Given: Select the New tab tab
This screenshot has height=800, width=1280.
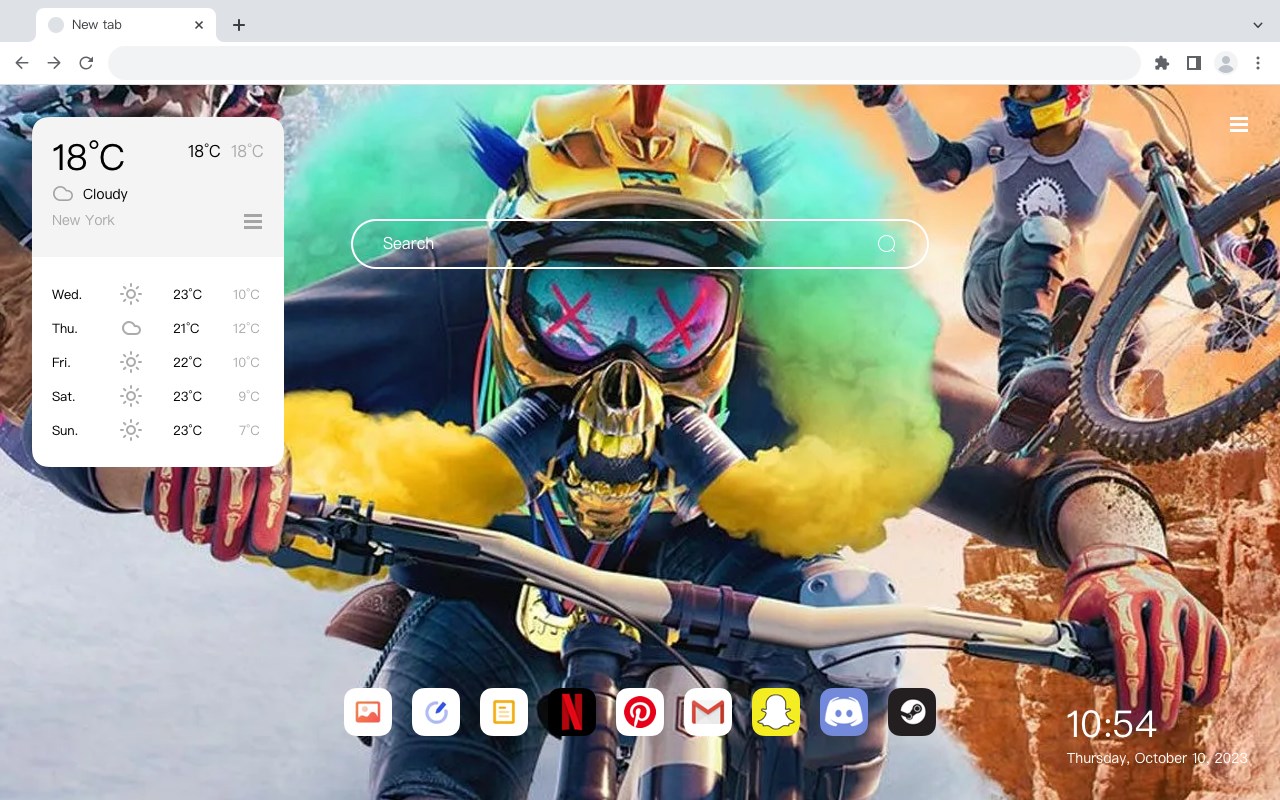Looking at the screenshot, I should (x=126, y=25).
